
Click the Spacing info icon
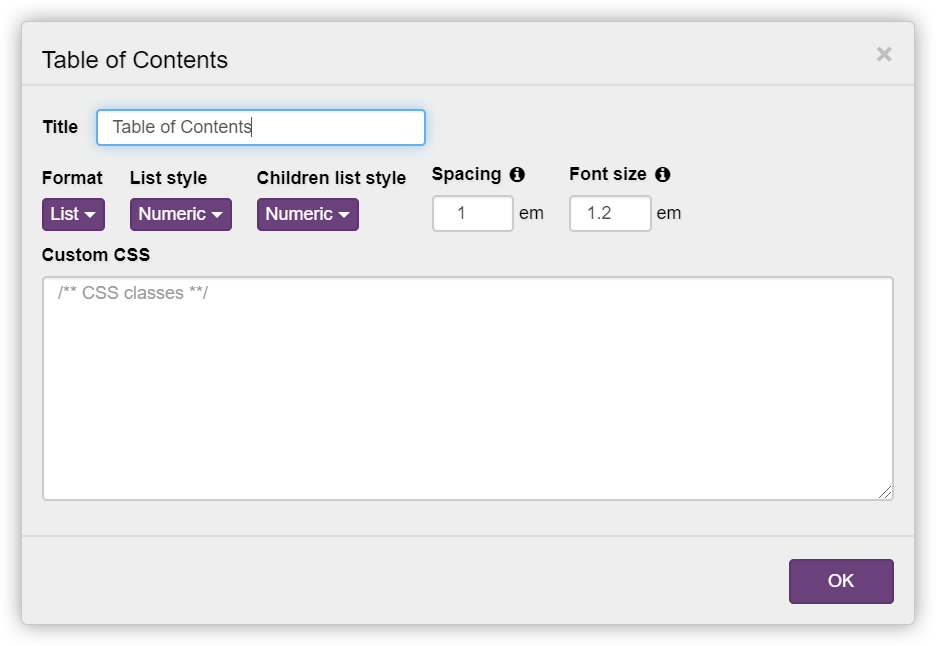(517, 174)
